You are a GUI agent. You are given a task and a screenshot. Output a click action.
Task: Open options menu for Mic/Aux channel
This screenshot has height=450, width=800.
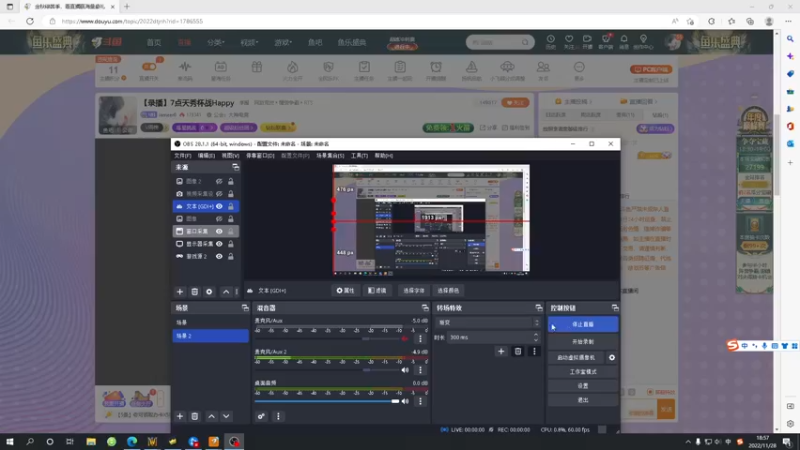coord(420,339)
